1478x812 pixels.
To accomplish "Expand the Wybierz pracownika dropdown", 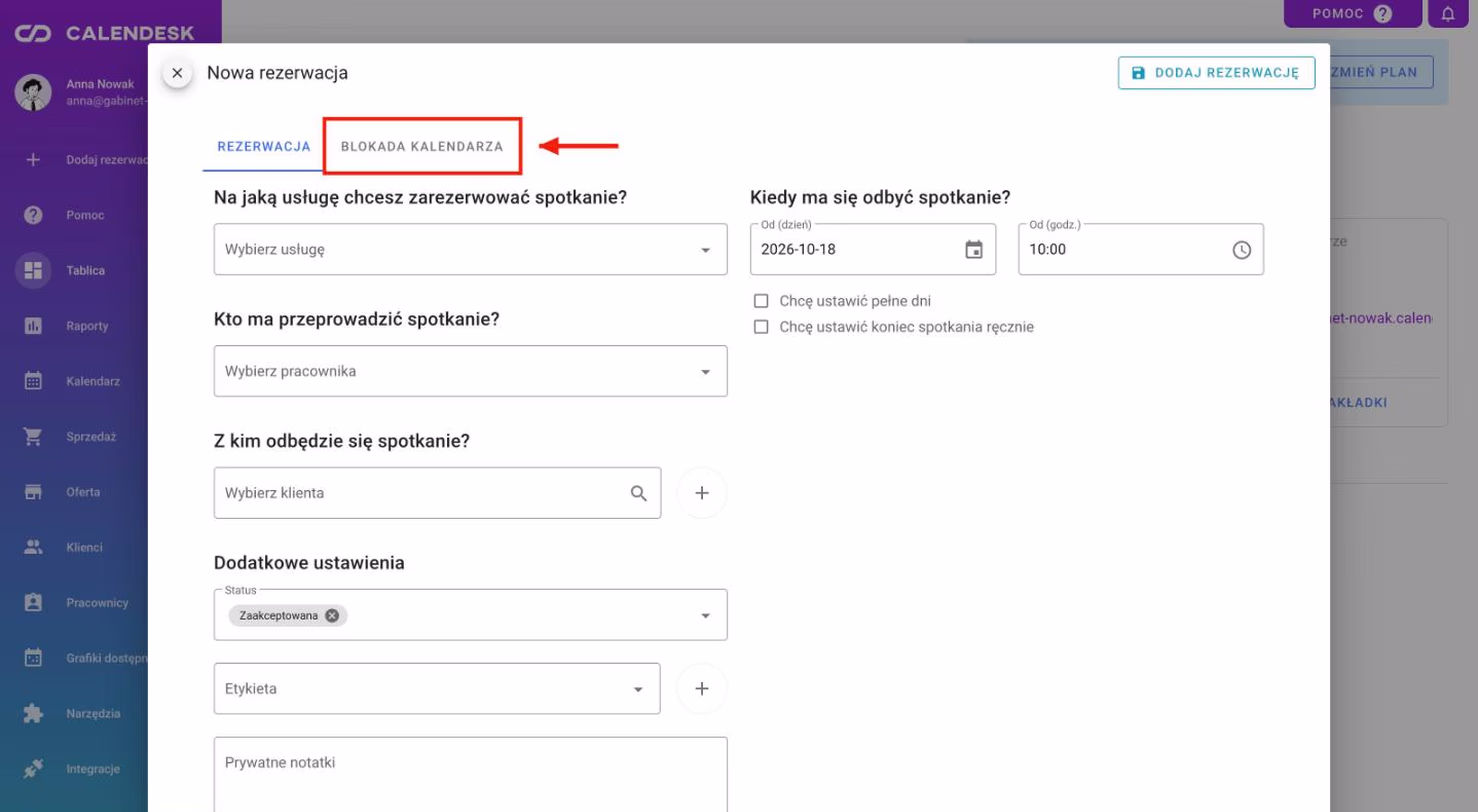I will (471, 371).
